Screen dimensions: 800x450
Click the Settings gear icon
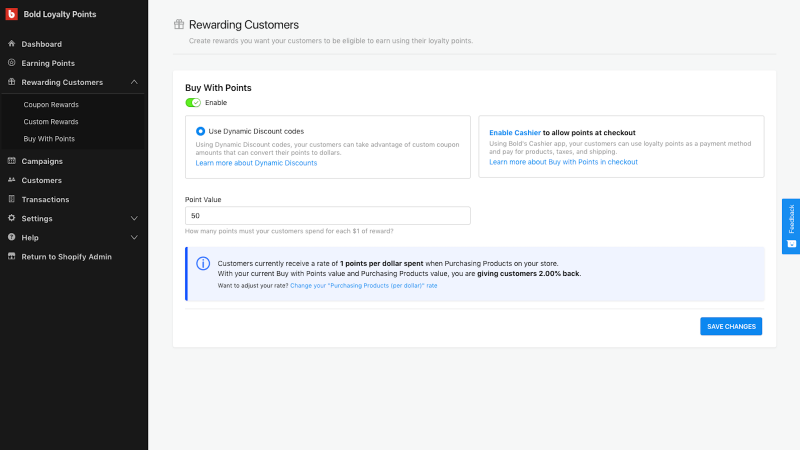pos(12,218)
